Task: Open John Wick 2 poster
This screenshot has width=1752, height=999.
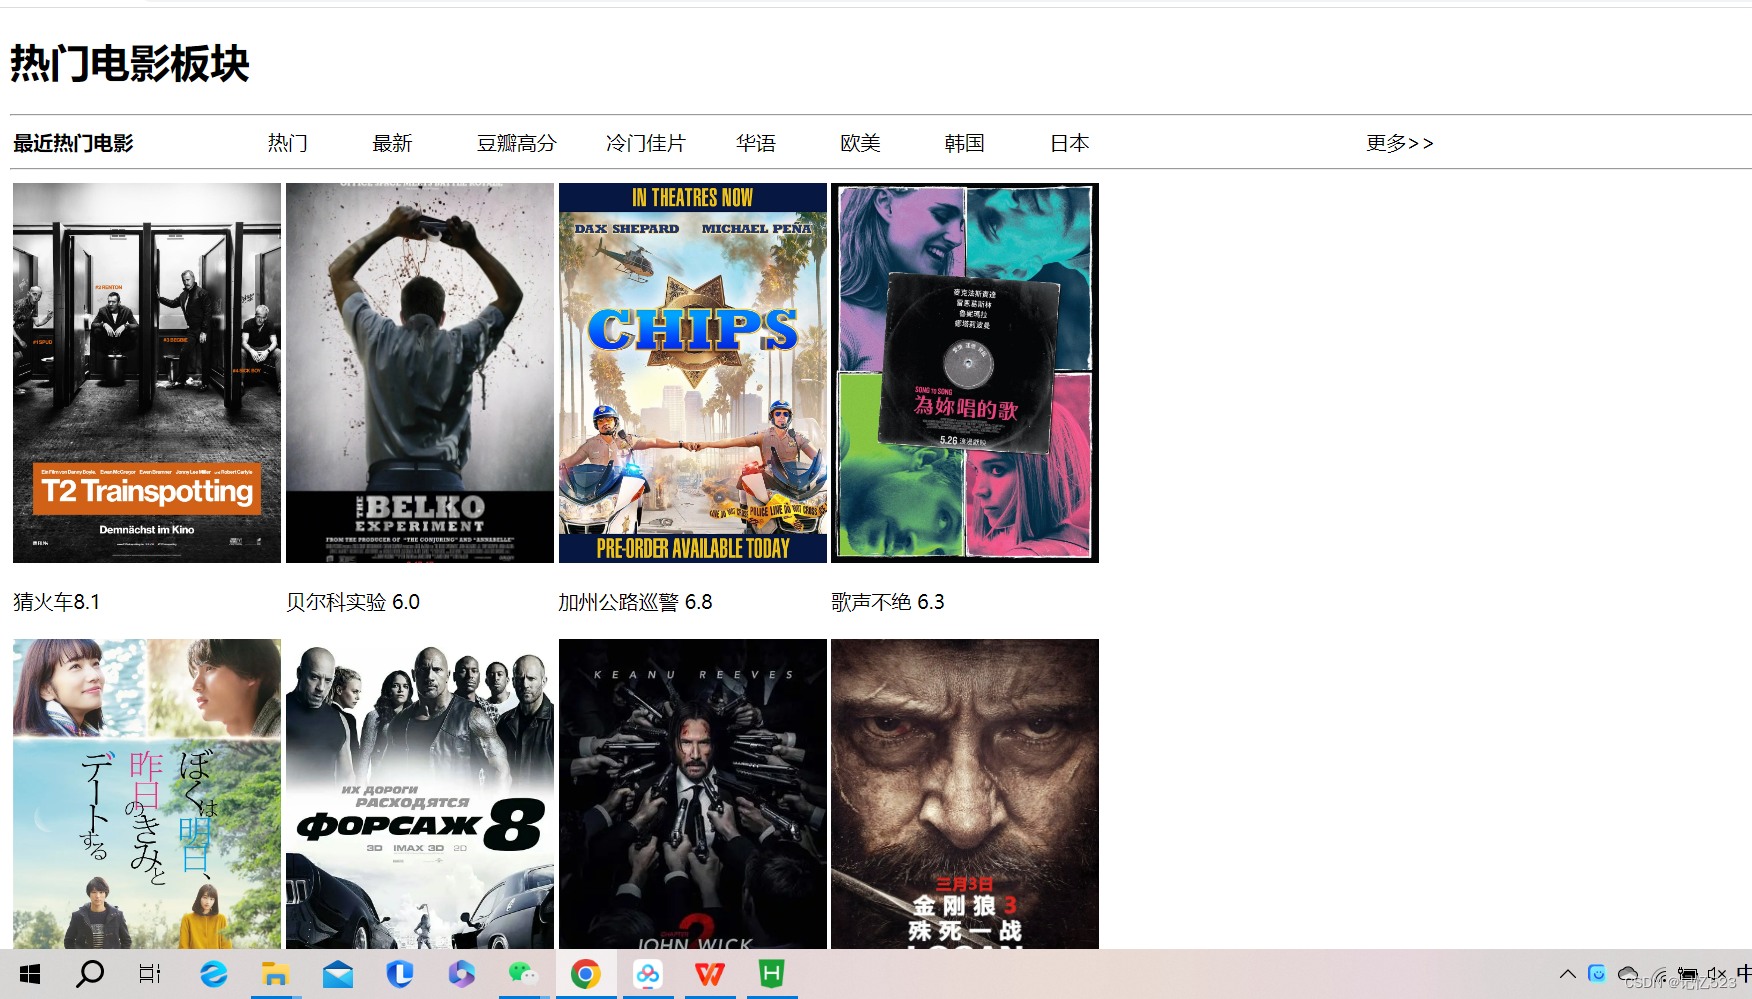Action: point(693,794)
